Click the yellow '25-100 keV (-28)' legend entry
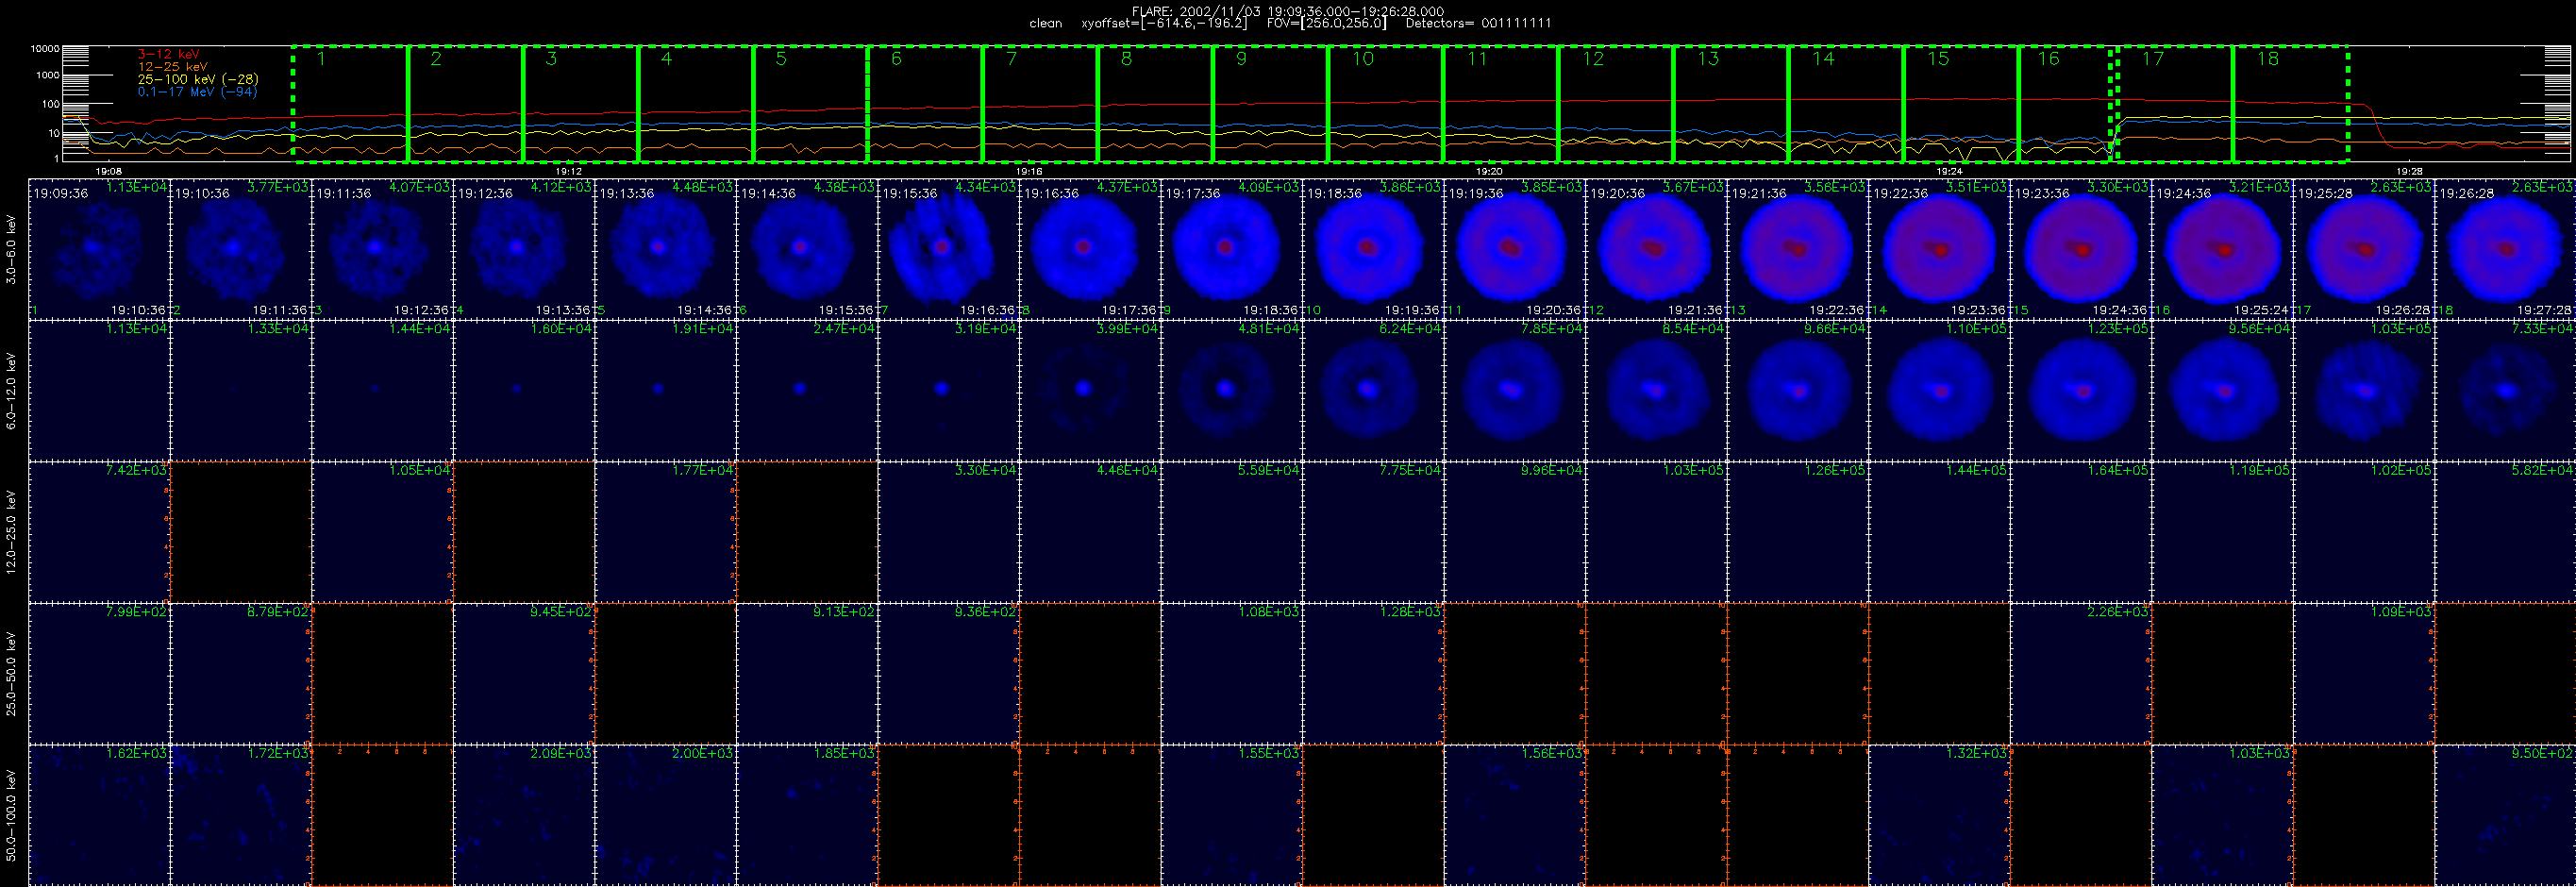This screenshot has width=2576, height=887. (x=198, y=79)
